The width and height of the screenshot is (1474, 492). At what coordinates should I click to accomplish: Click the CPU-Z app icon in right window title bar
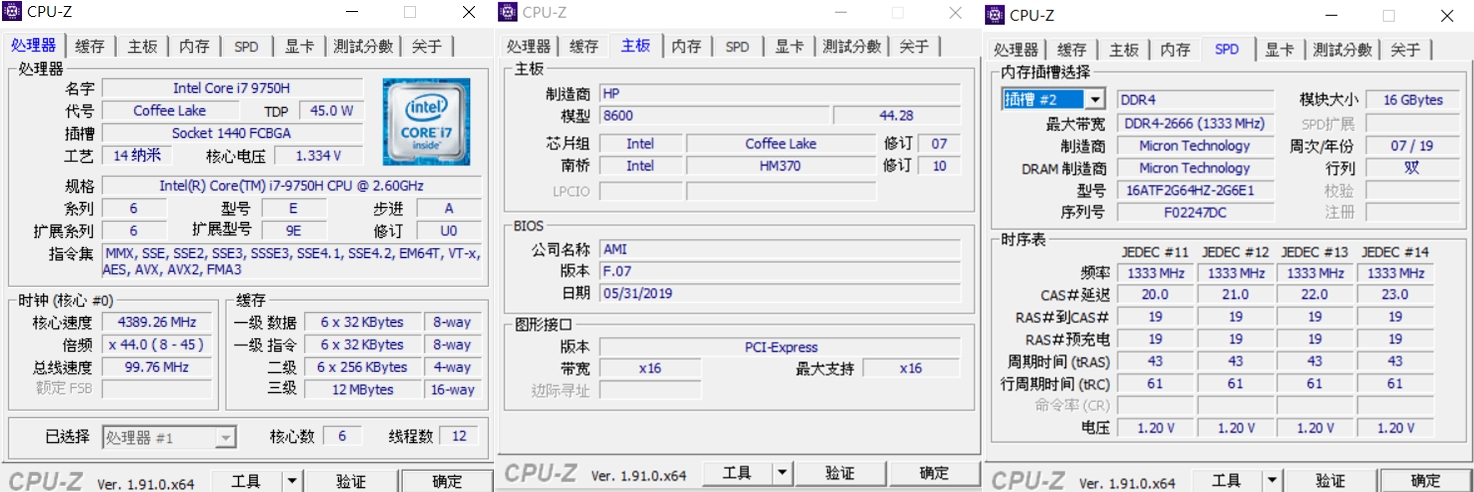(x=996, y=15)
